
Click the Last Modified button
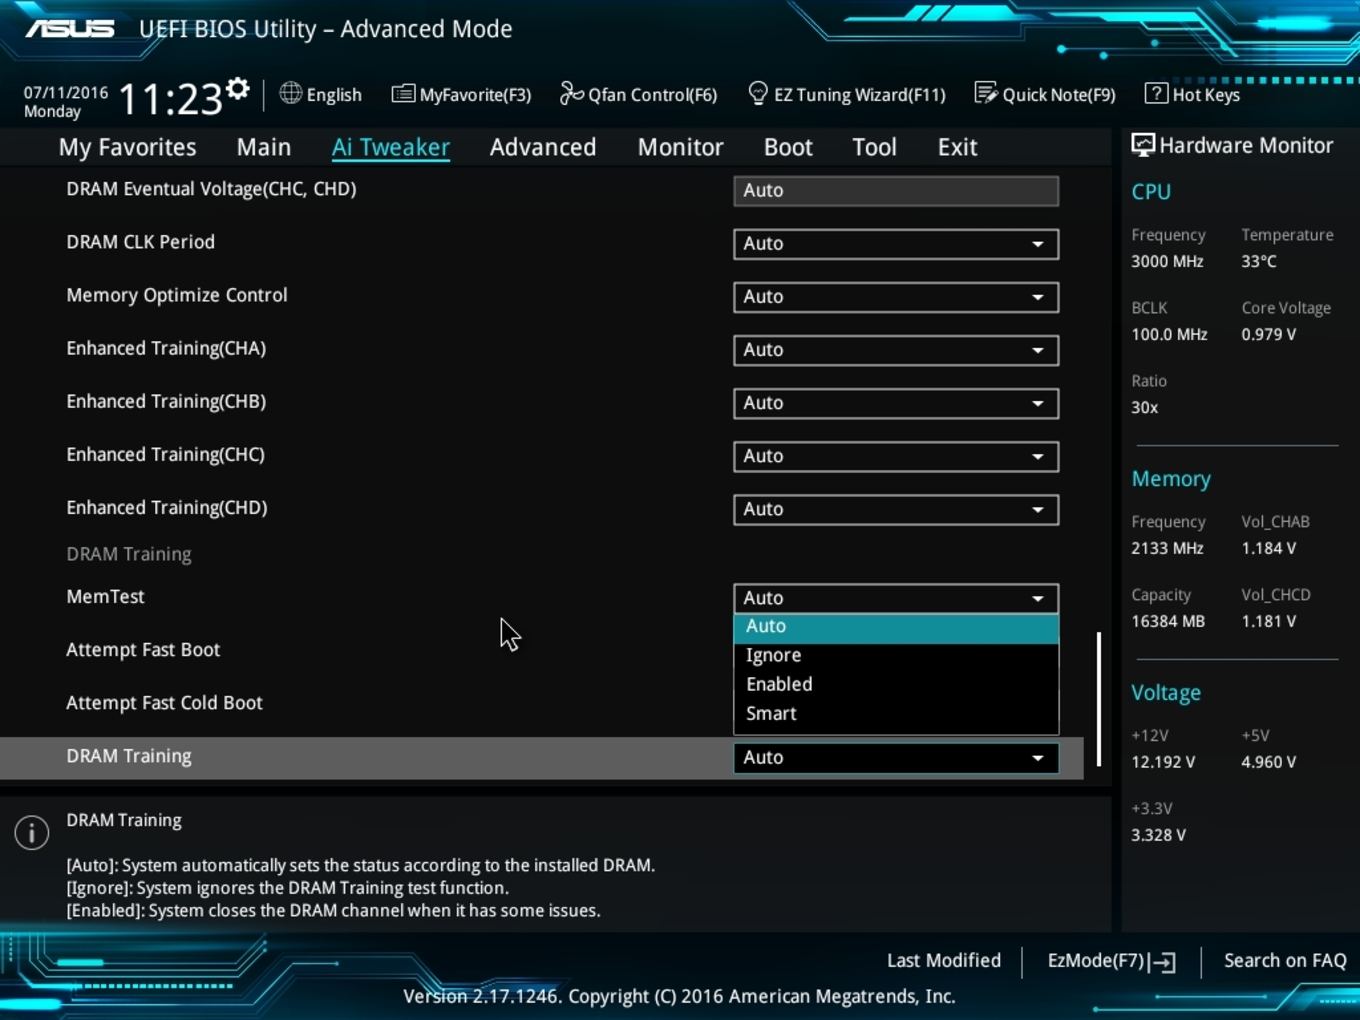tap(943, 960)
